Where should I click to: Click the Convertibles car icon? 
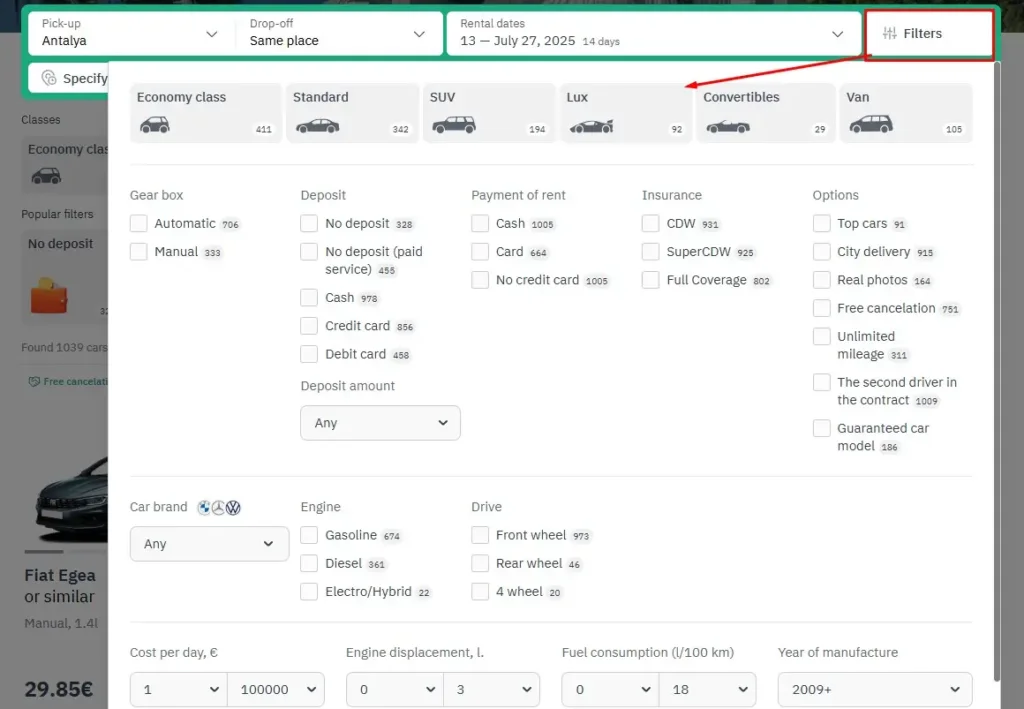(728, 126)
